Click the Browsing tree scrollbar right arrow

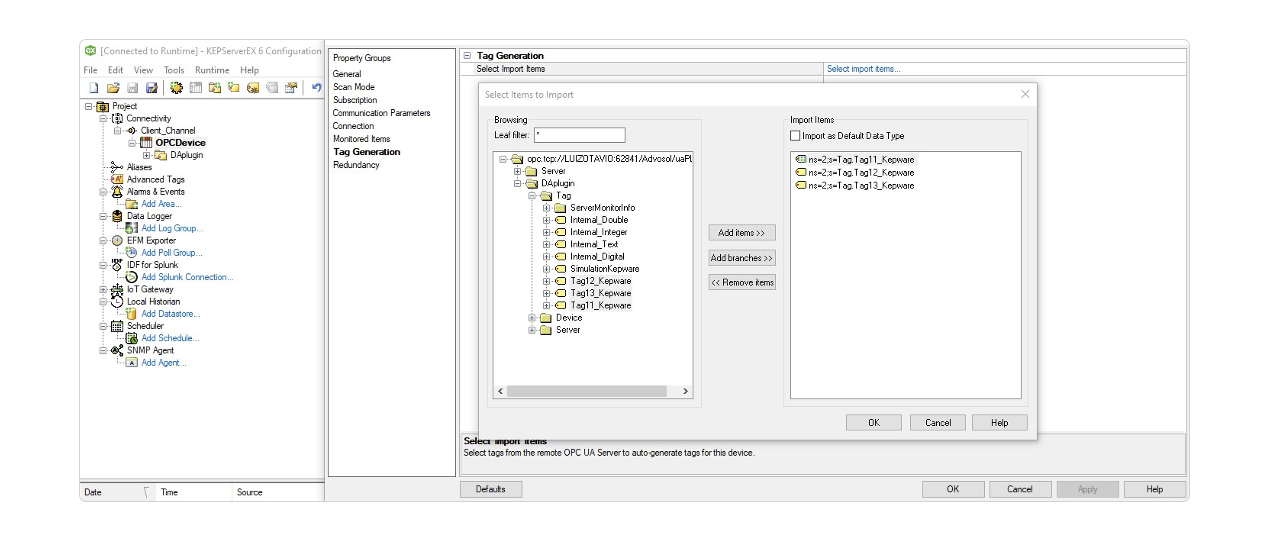click(x=686, y=391)
